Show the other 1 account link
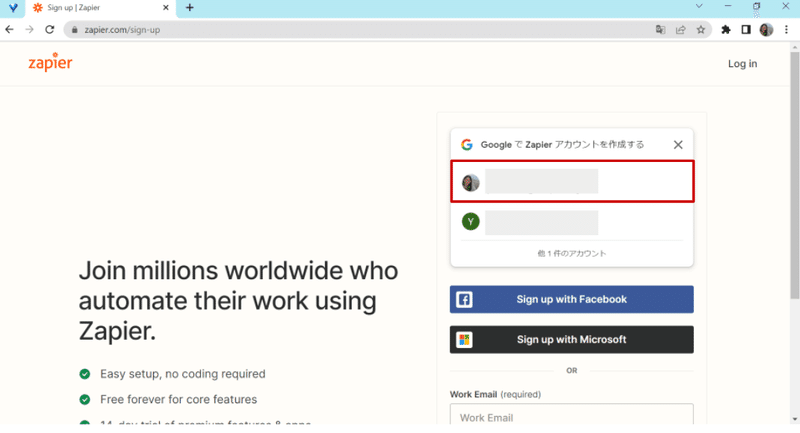 571,253
